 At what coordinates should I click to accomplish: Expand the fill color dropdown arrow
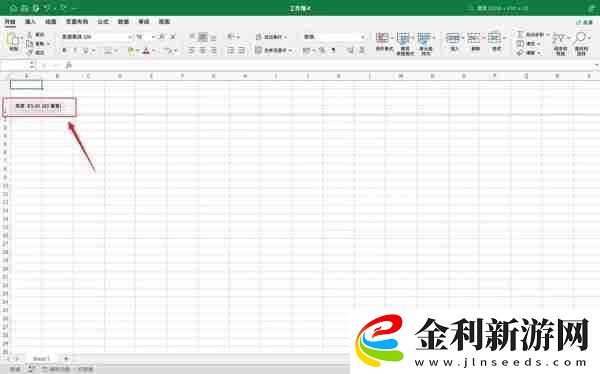(137, 51)
